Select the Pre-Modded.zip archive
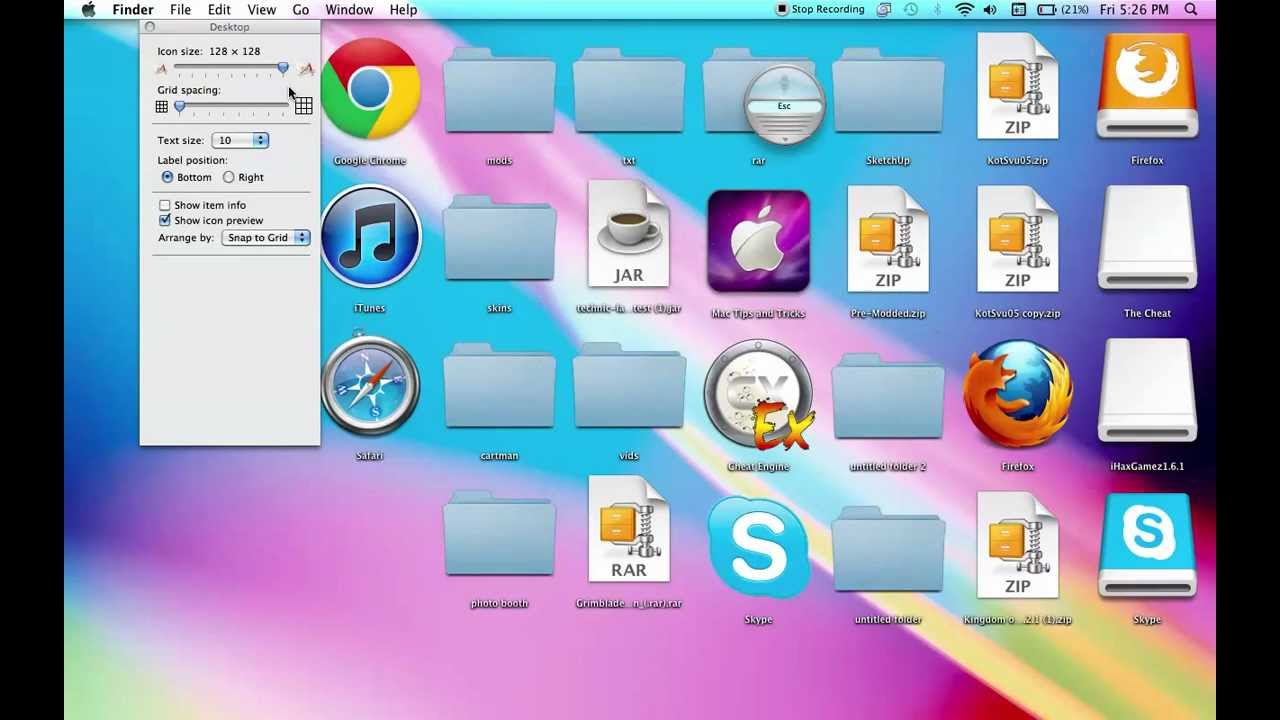Screen dimensions: 1280x720 pyautogui.click(x=888, y=239)
